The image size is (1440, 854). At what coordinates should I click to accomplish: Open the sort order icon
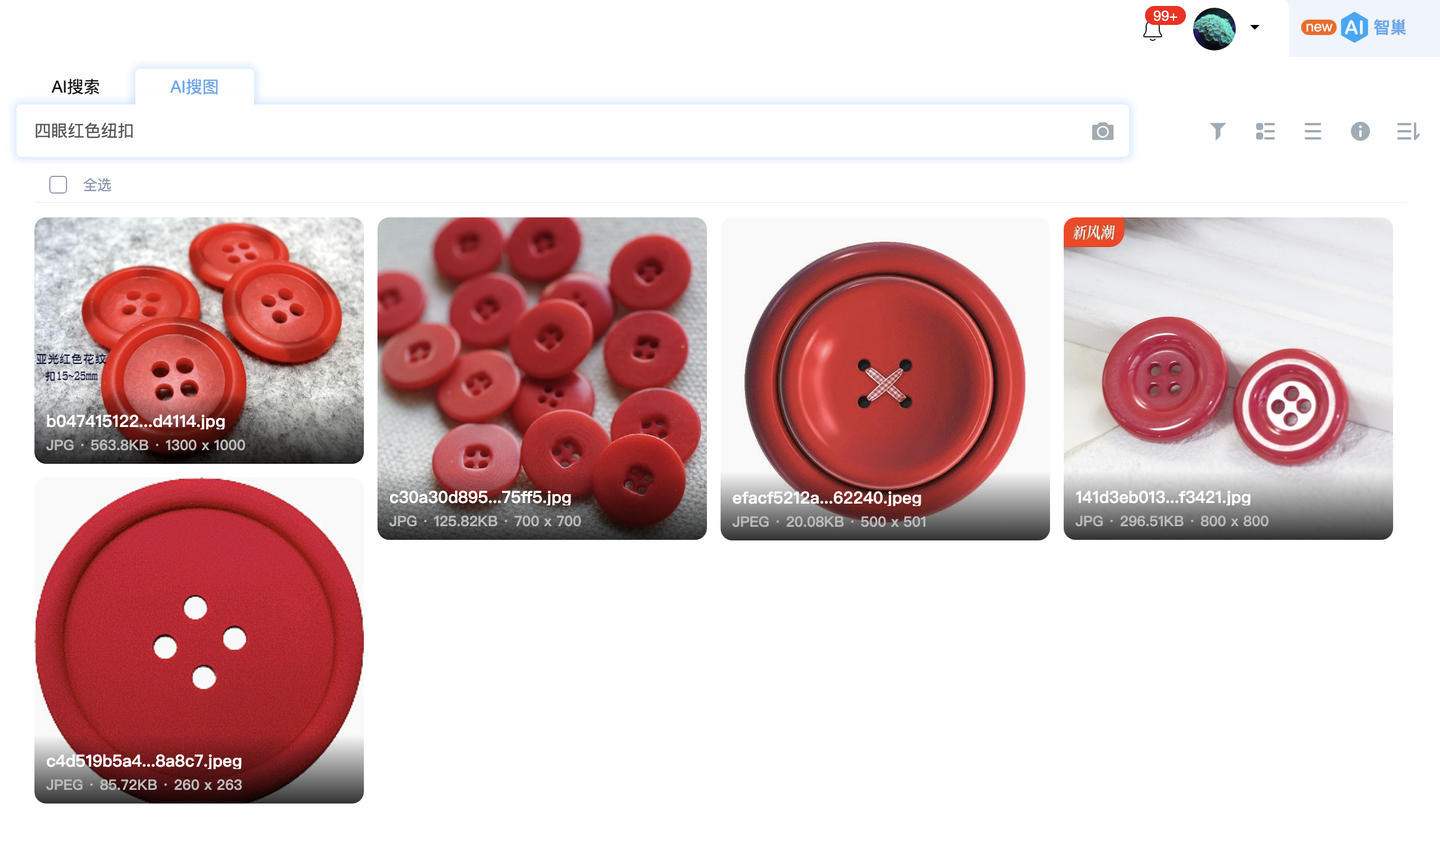1408,131
